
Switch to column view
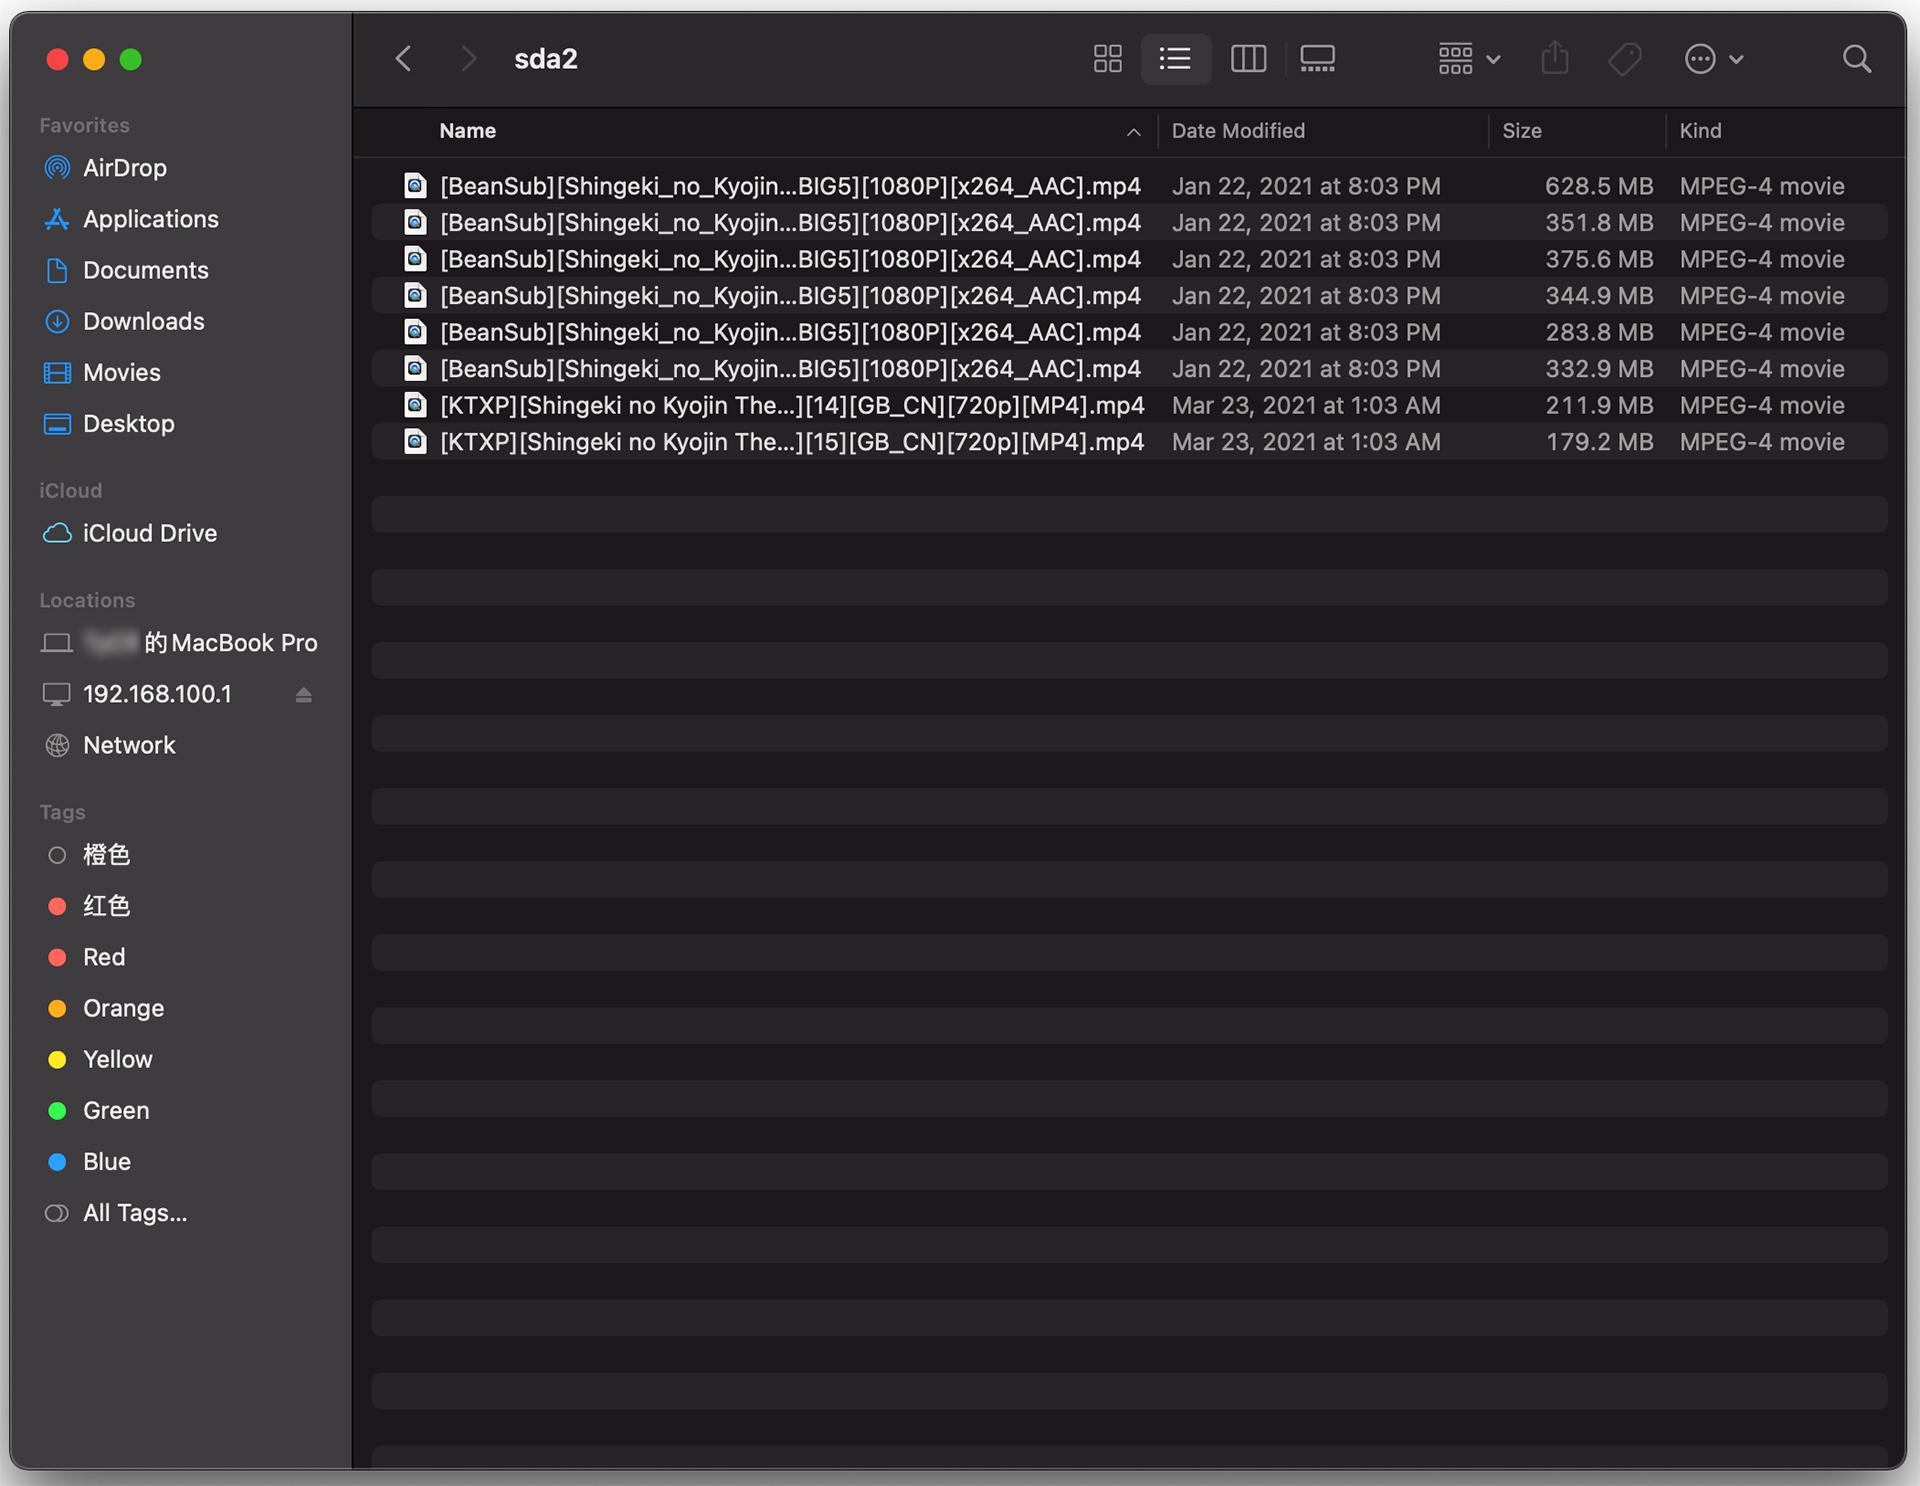pyautogui.click(x=1248, y=59)
